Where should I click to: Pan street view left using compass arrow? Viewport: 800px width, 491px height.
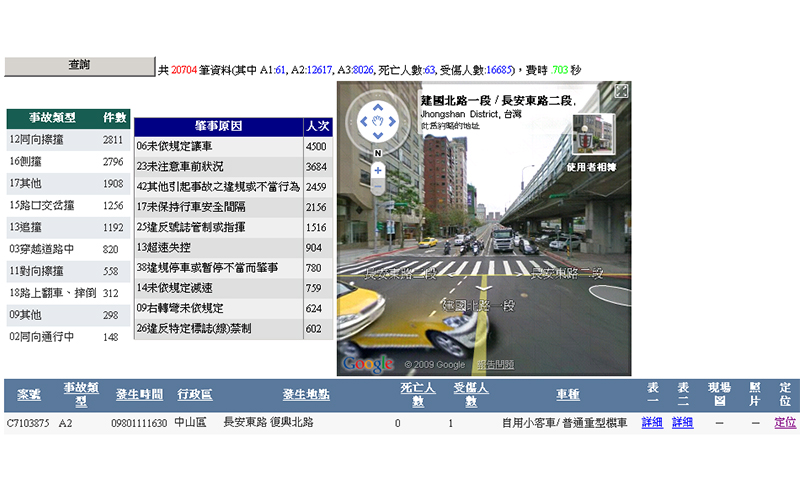362,122
